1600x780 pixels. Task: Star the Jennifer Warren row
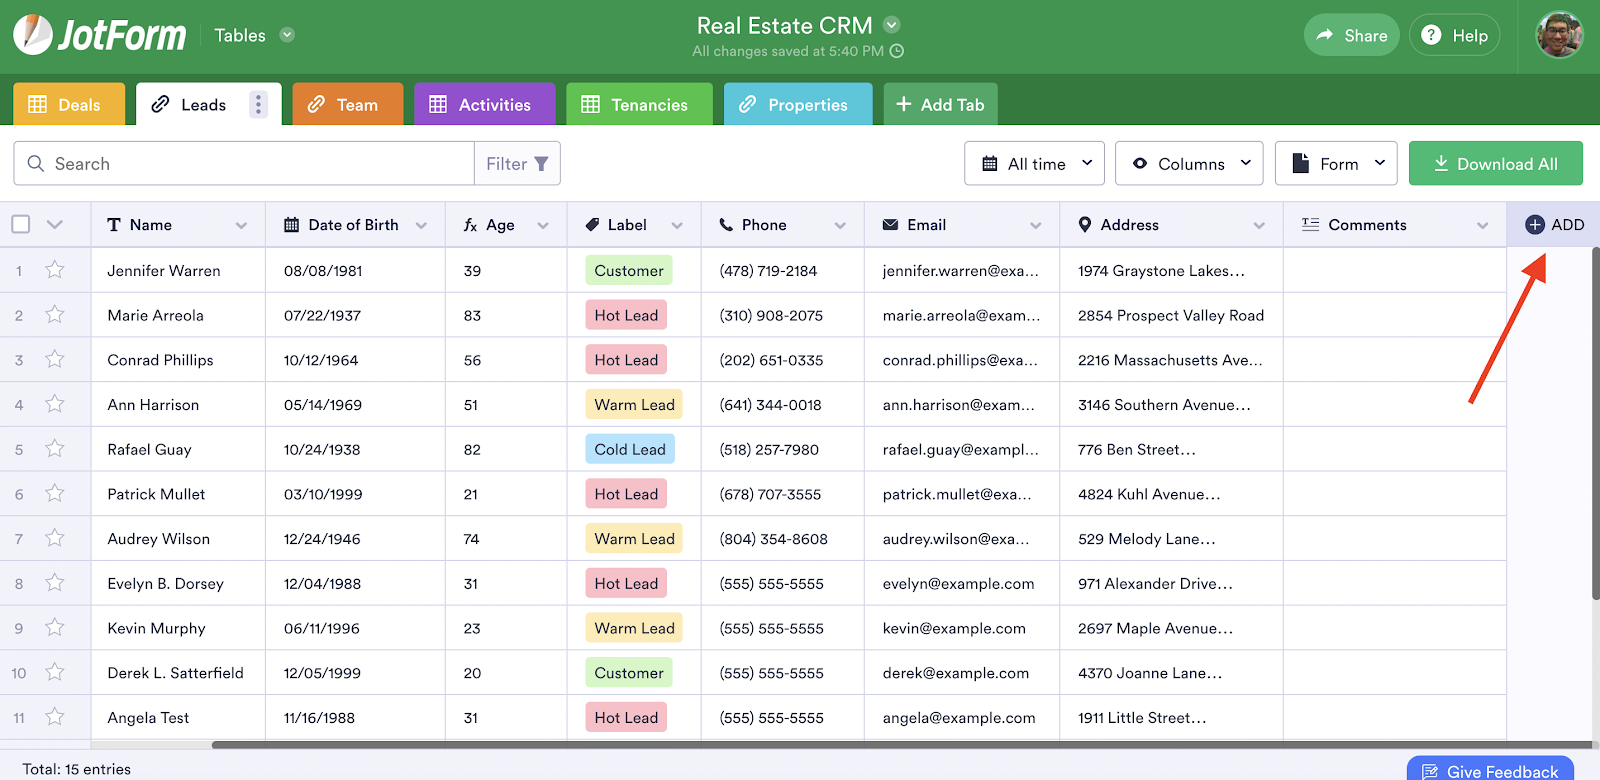click(x=55, y=270)
